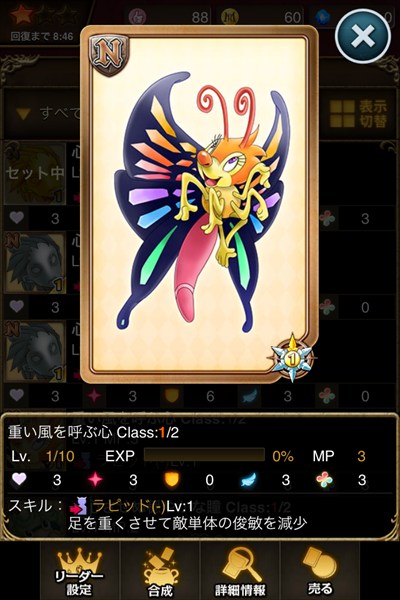Image resolution: width=400 pixels, height=600 pixels.
Task: Expand the すべて filter dropdown
Action: pyautogui.click(x=46, y=113)
